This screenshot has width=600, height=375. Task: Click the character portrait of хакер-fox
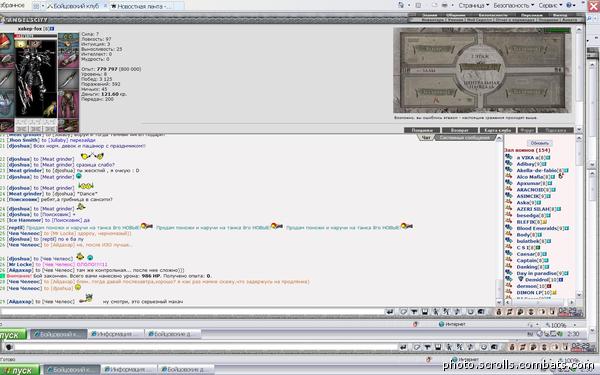click(x=36, y=78)
